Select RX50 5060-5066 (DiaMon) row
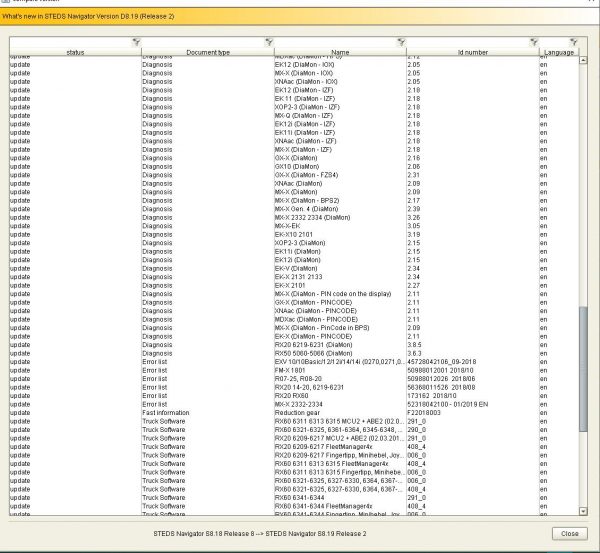 (x=294, y=353)
